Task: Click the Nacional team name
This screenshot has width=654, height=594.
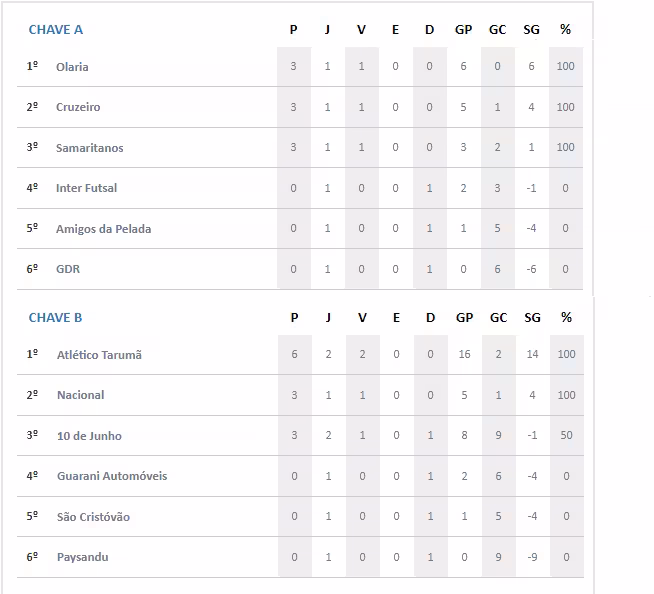Action: point(80,395)
